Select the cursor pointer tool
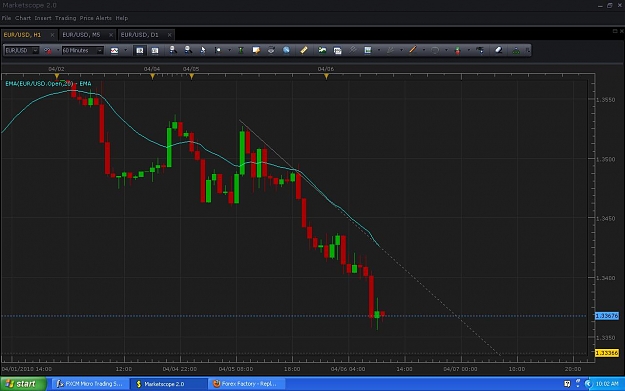 pyautogui.click(x=203, y=50)
